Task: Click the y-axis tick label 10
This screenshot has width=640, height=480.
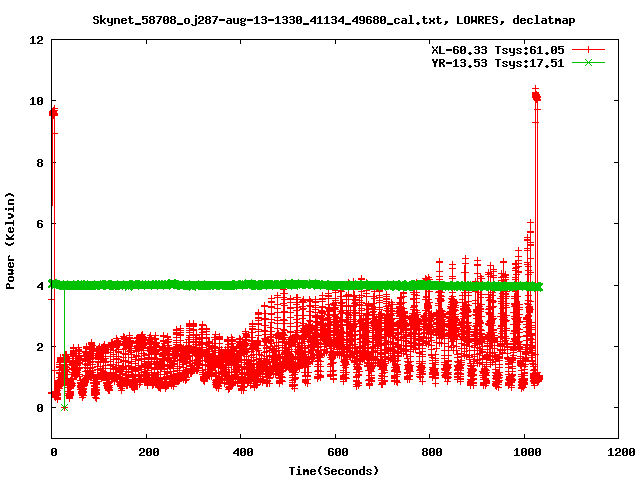Action: [x=36, y=101]
